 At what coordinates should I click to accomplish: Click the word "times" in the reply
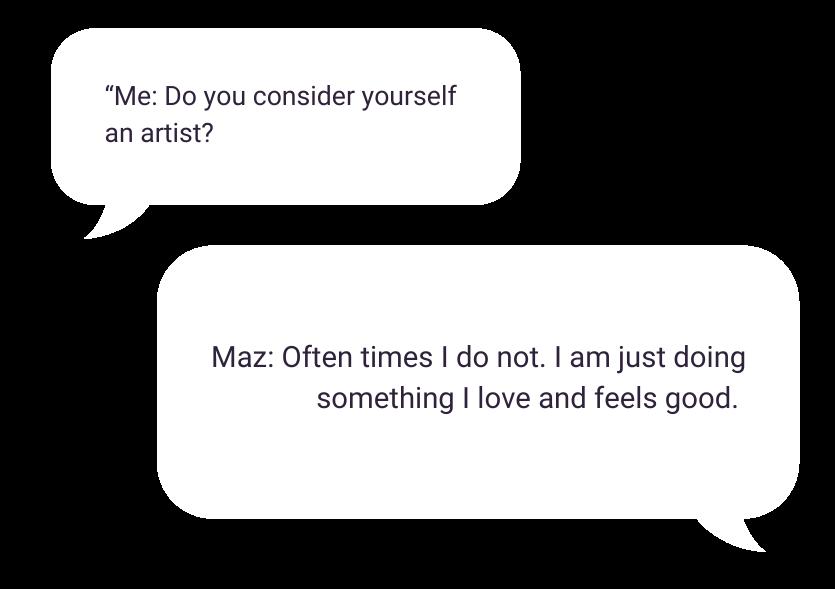point(397,357)
